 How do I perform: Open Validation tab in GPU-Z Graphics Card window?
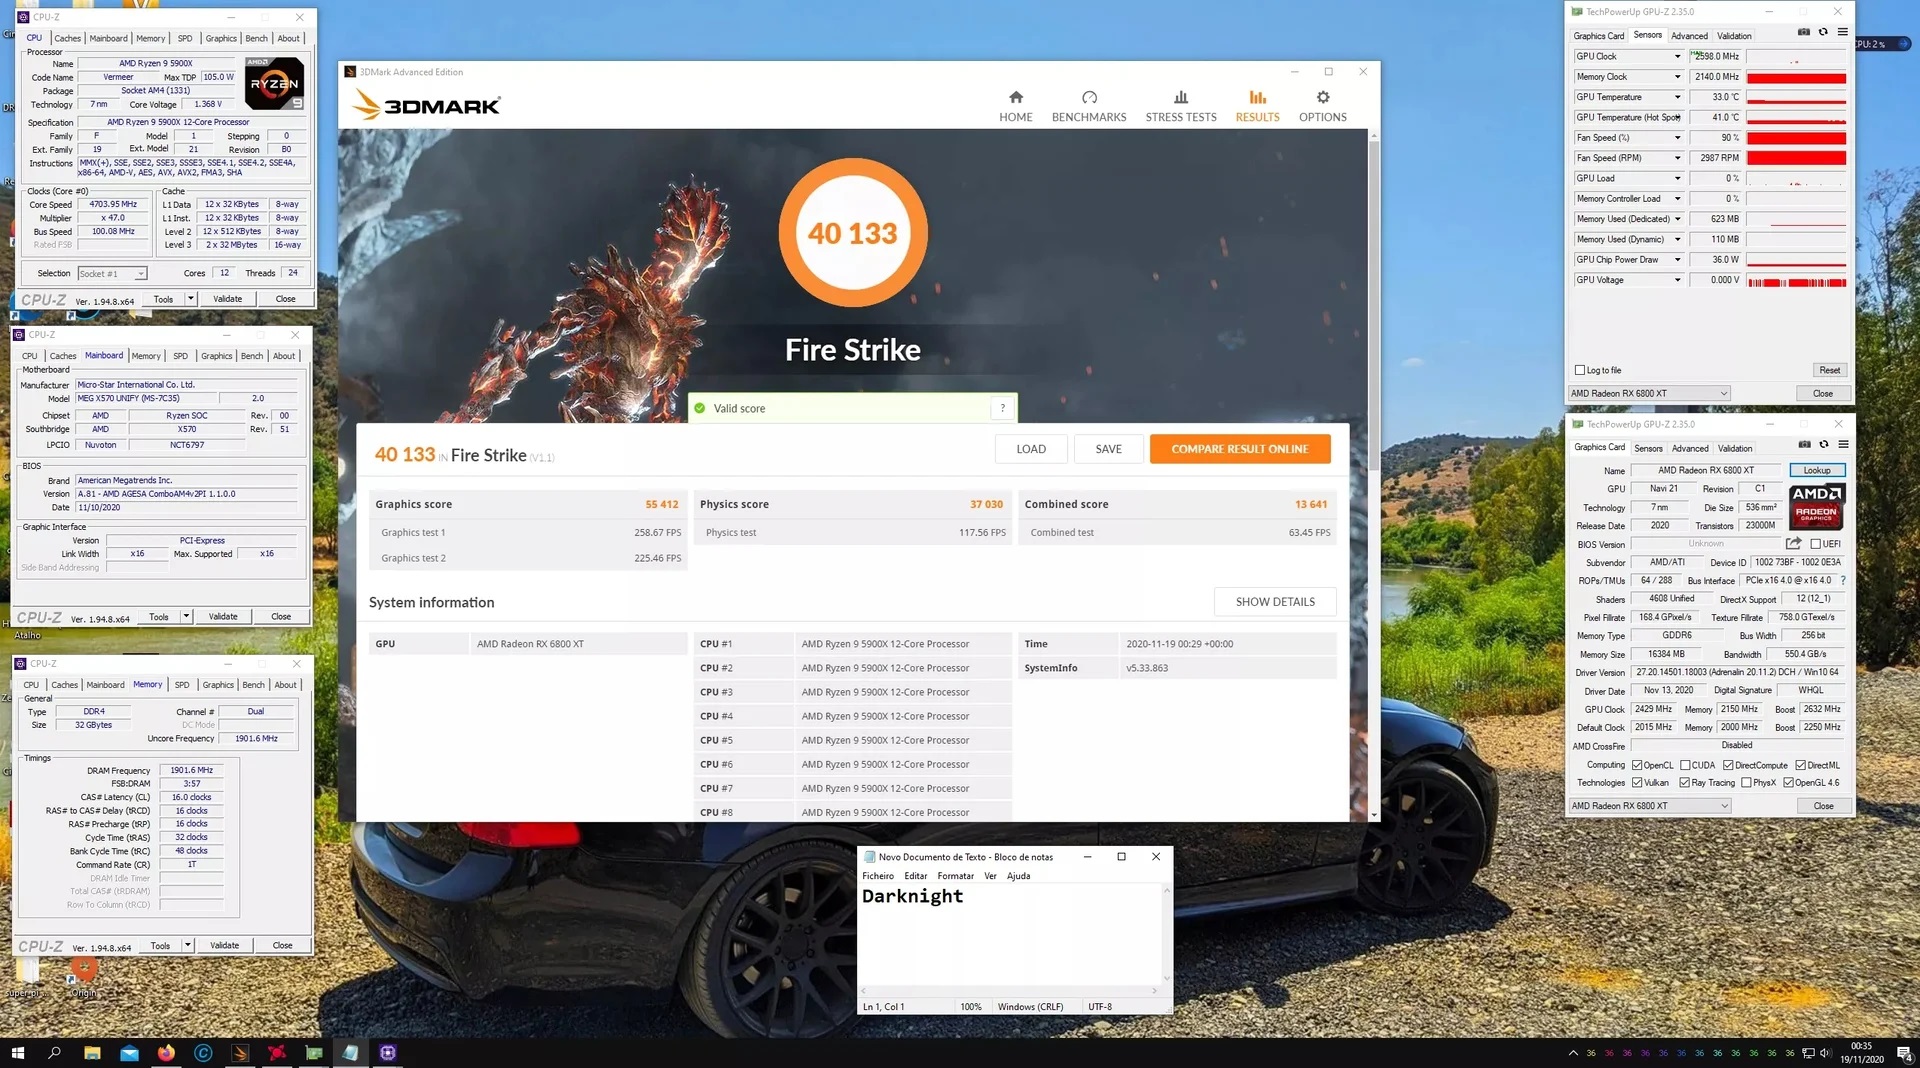(1735, 448)
